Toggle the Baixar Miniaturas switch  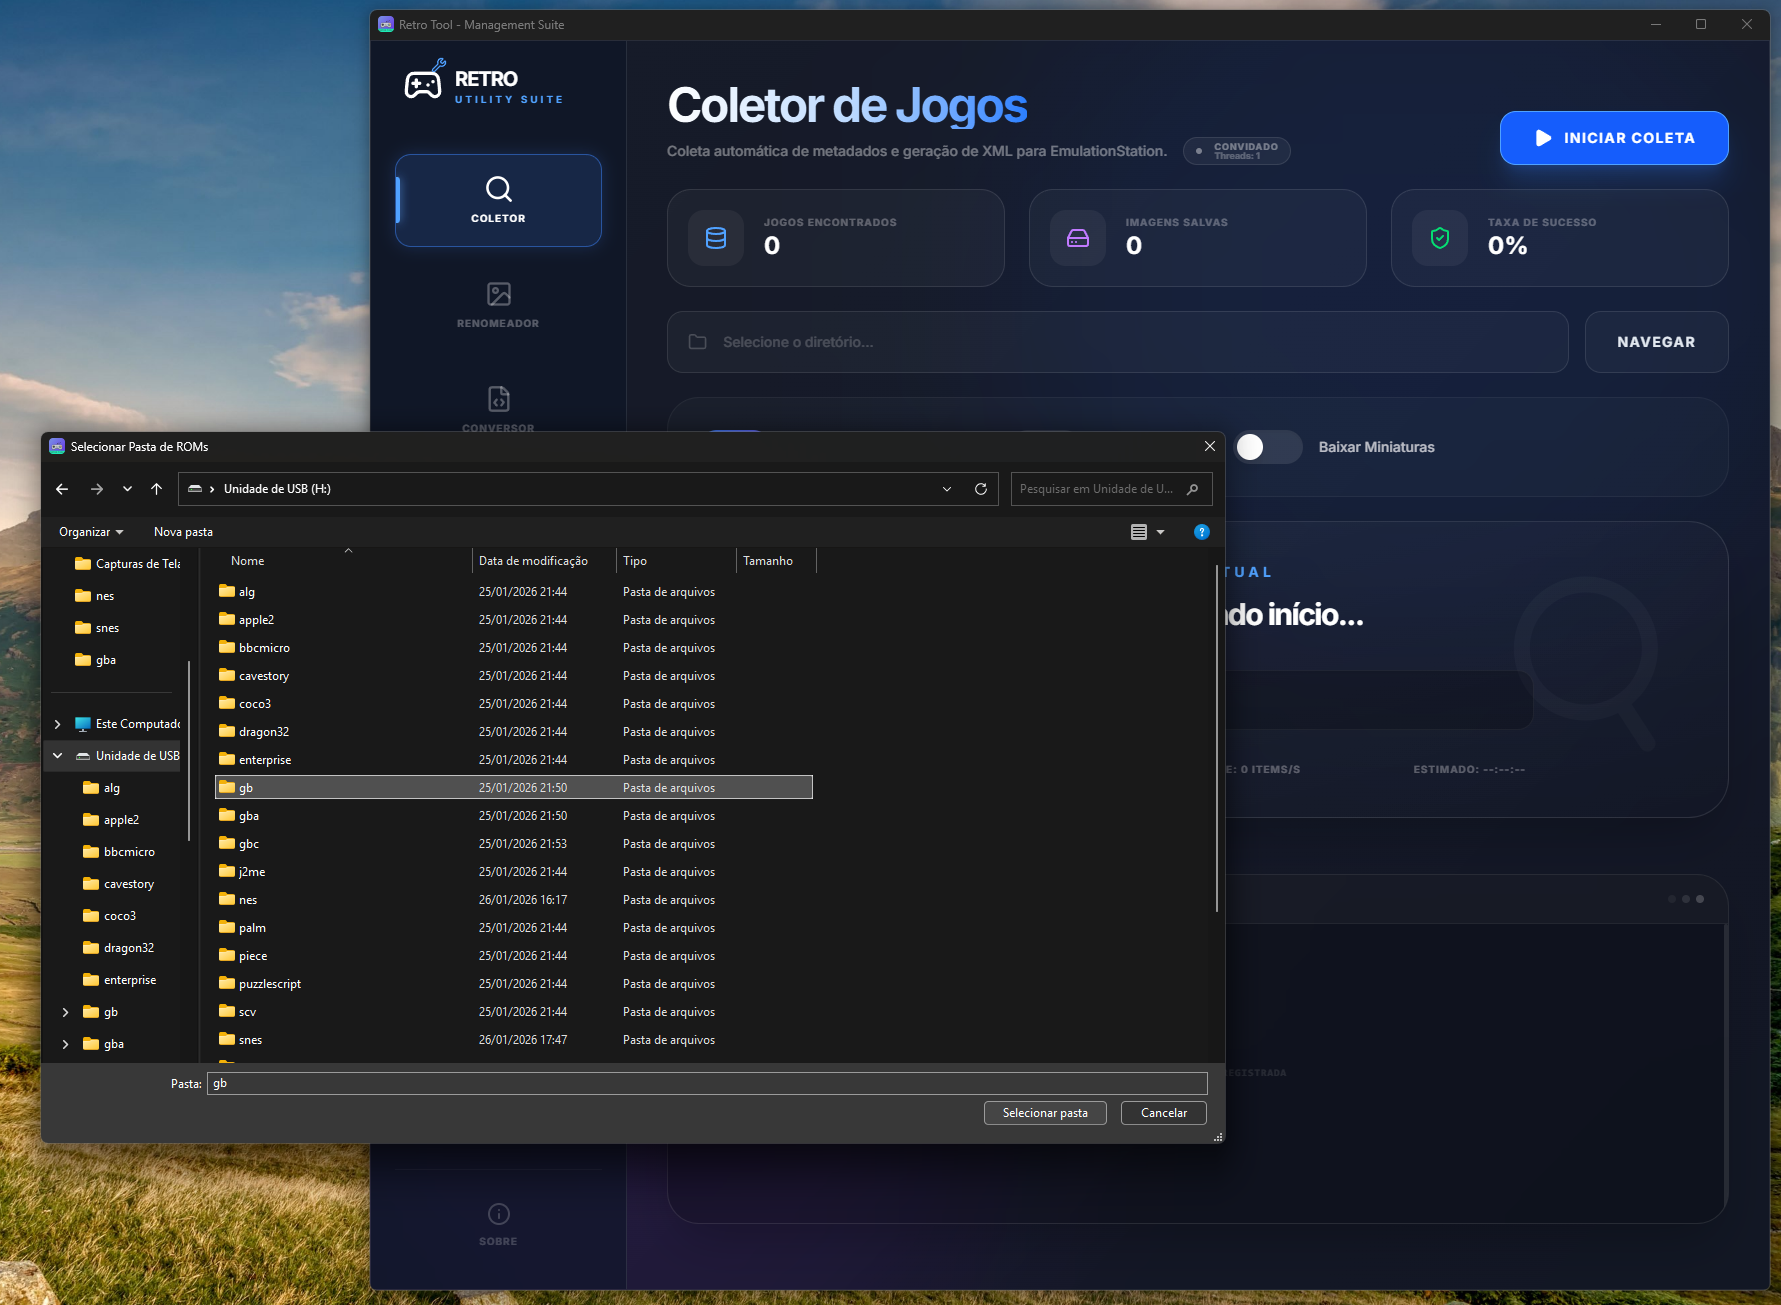1267,447
